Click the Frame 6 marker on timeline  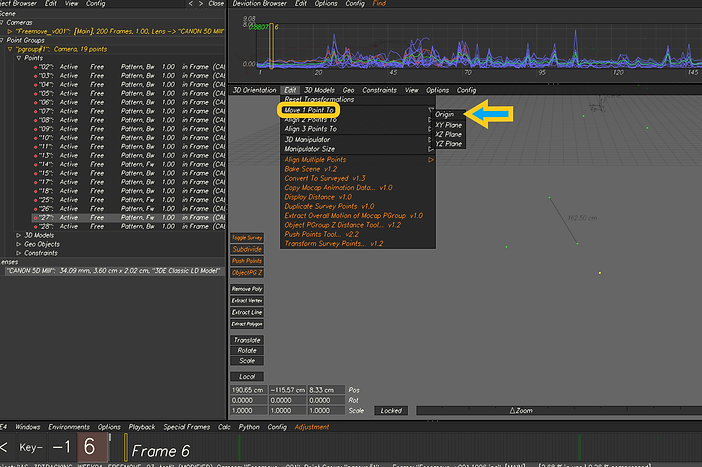coord(126,448)
